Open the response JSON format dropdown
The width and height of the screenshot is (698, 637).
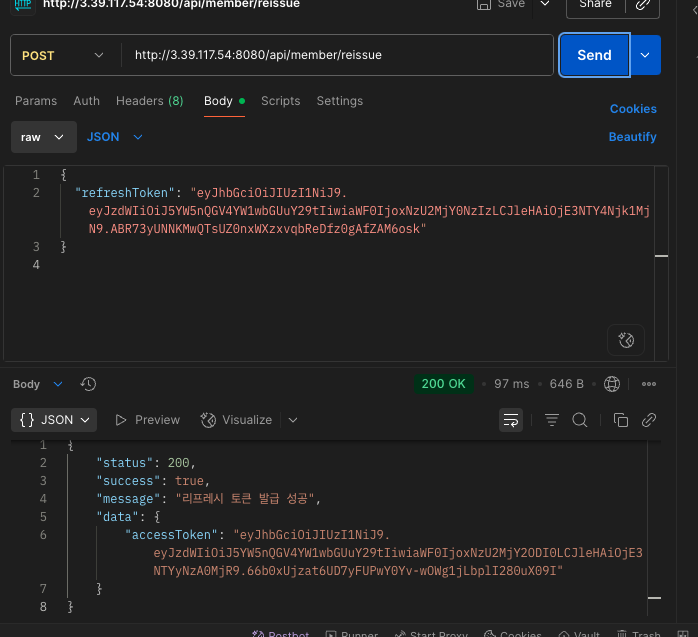point(54,420)
